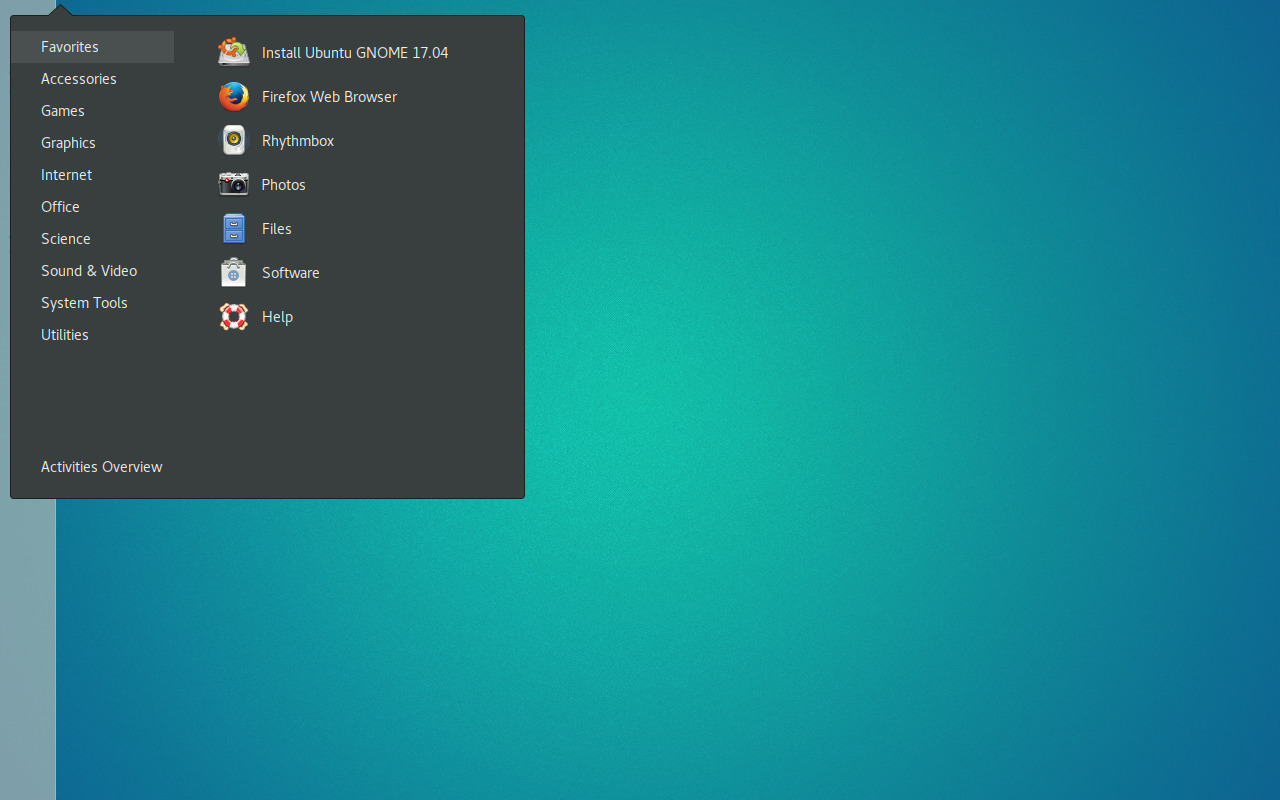Select the Science category
The image size is (1280, 800).
(65, 238)
